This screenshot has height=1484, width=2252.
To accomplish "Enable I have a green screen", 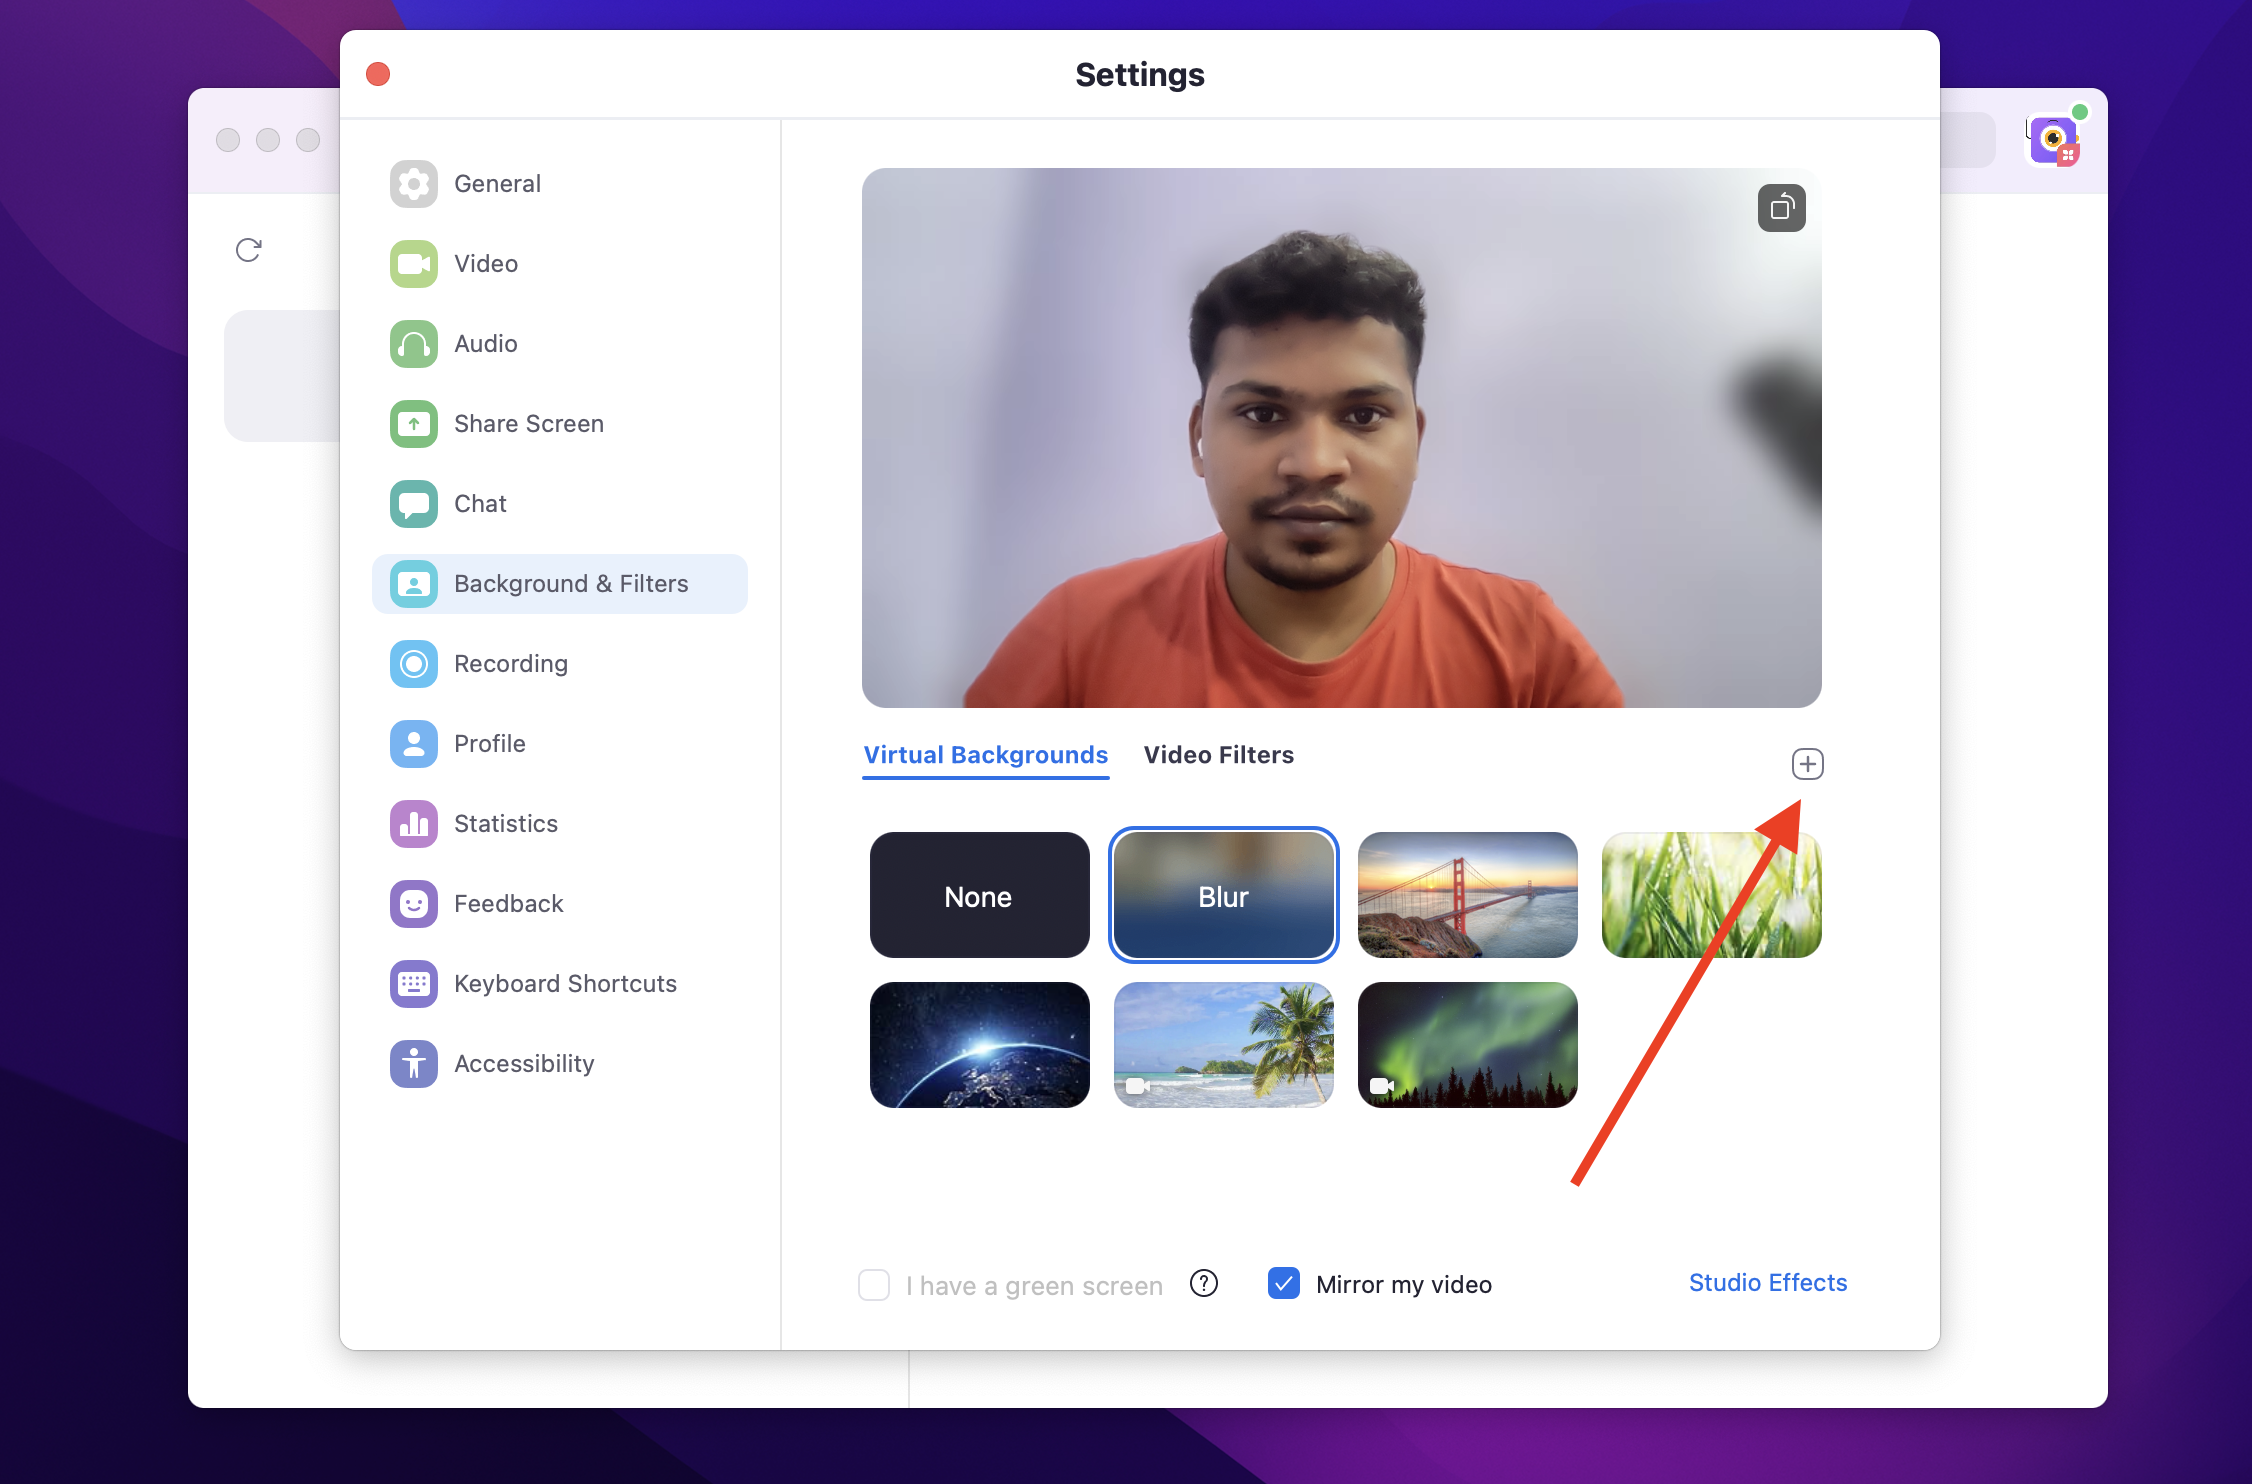I will (x=874, y=1284).
